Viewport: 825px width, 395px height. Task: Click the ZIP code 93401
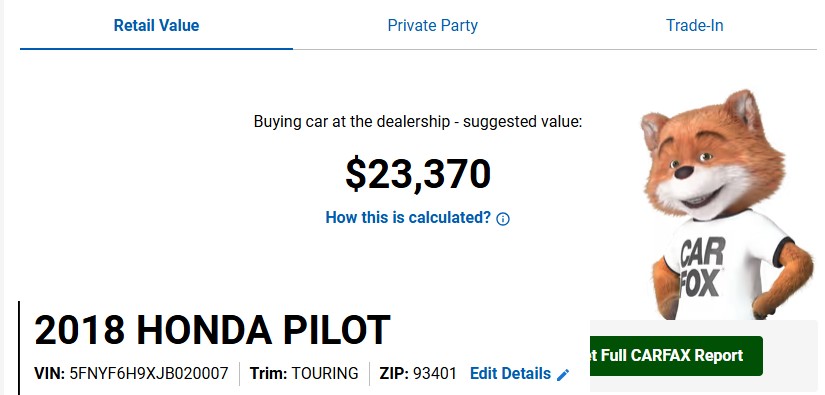tap(435, 373)
